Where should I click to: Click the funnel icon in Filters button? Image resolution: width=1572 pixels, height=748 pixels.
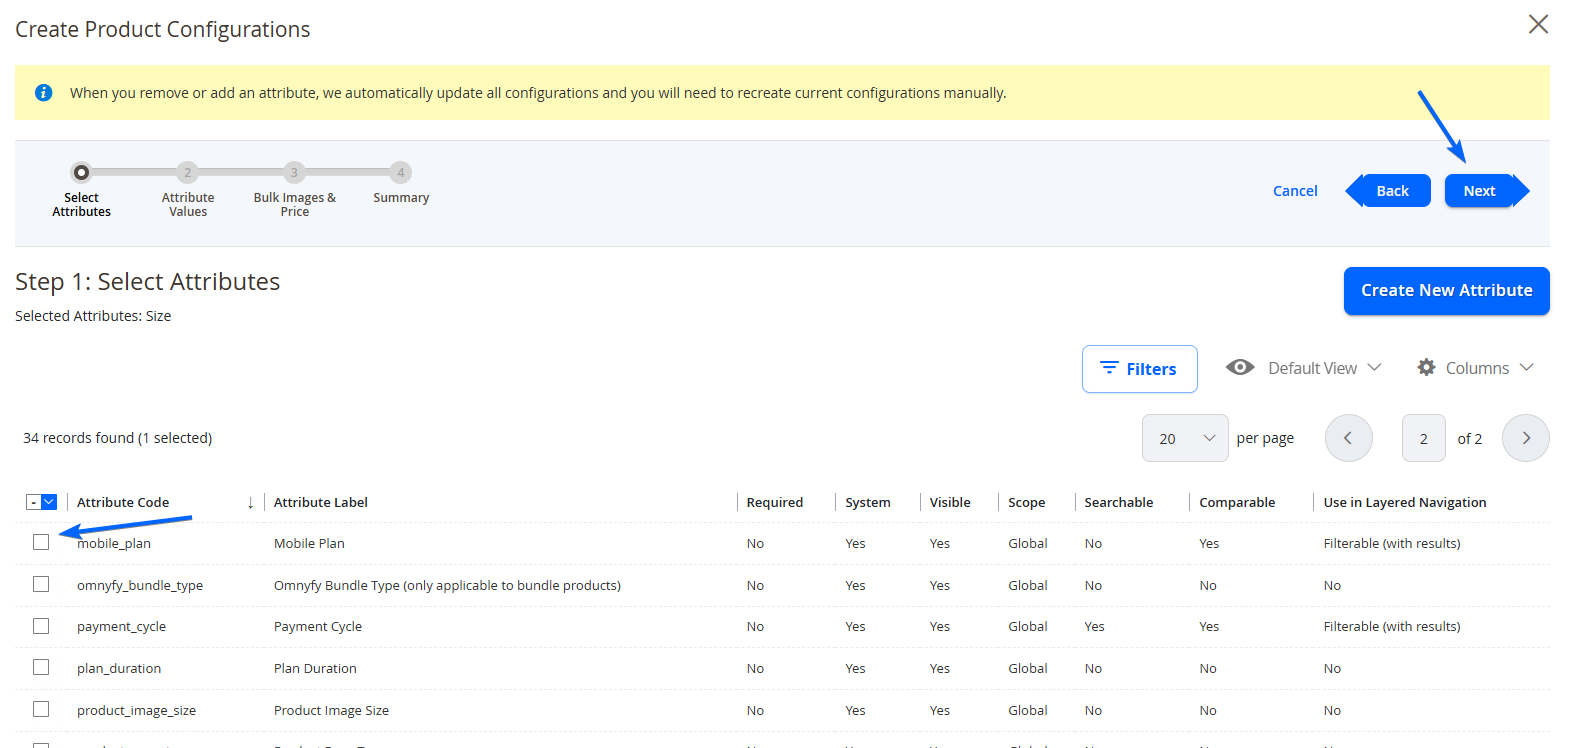pyautogui.click(x=1109, y=368)
